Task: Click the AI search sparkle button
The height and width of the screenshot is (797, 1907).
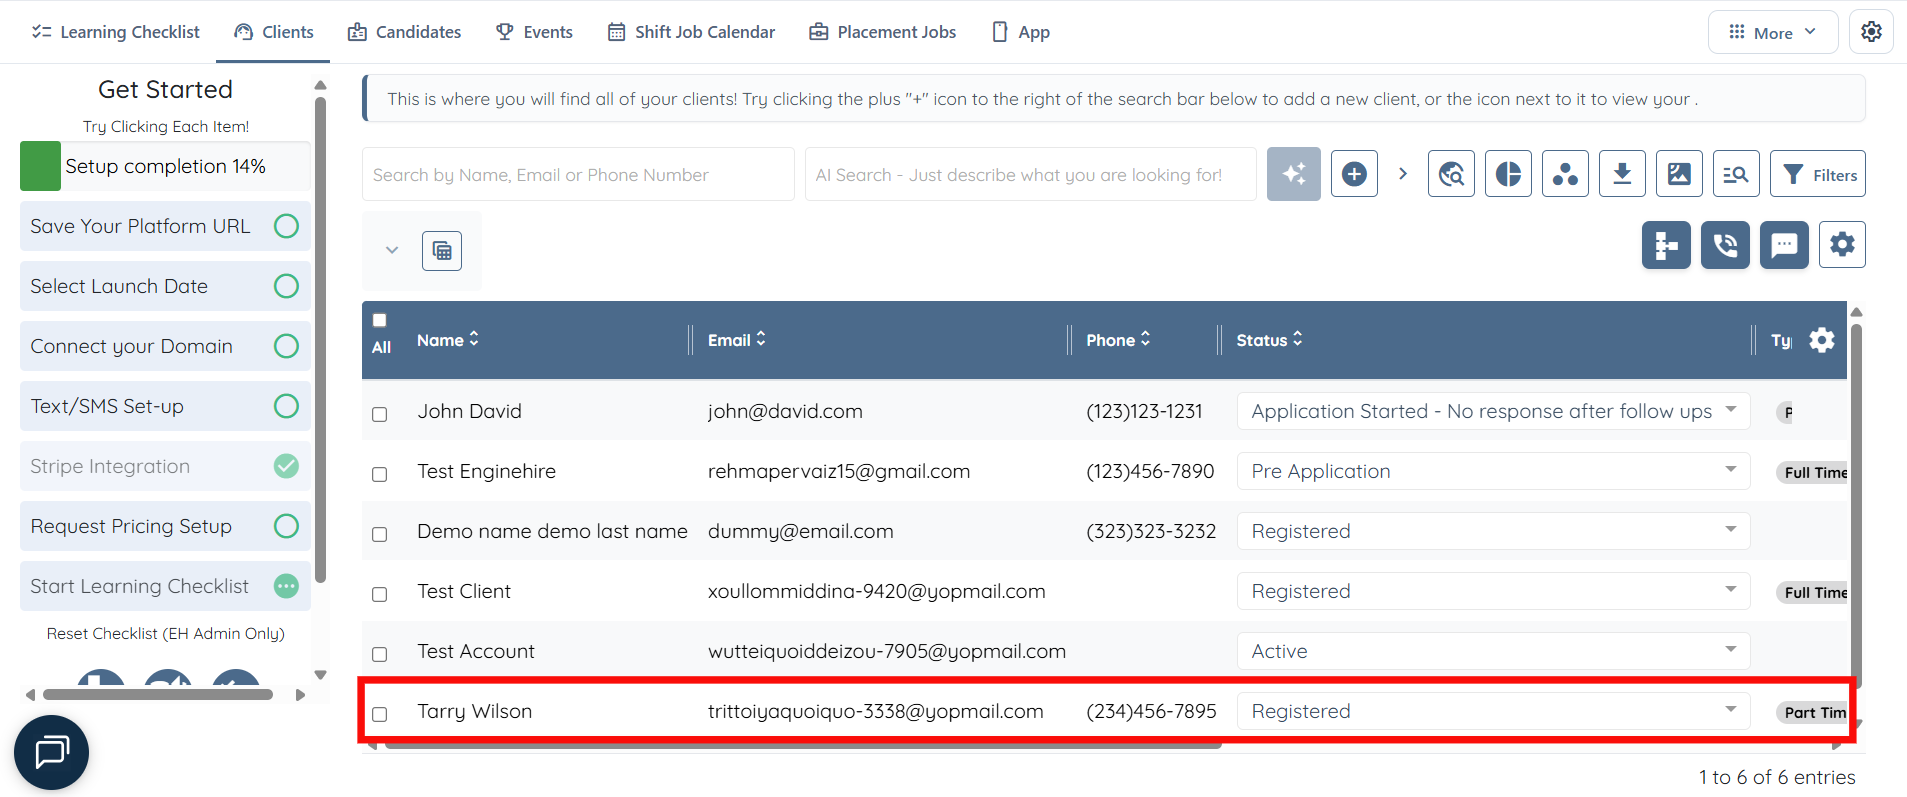Action: 1293,174
